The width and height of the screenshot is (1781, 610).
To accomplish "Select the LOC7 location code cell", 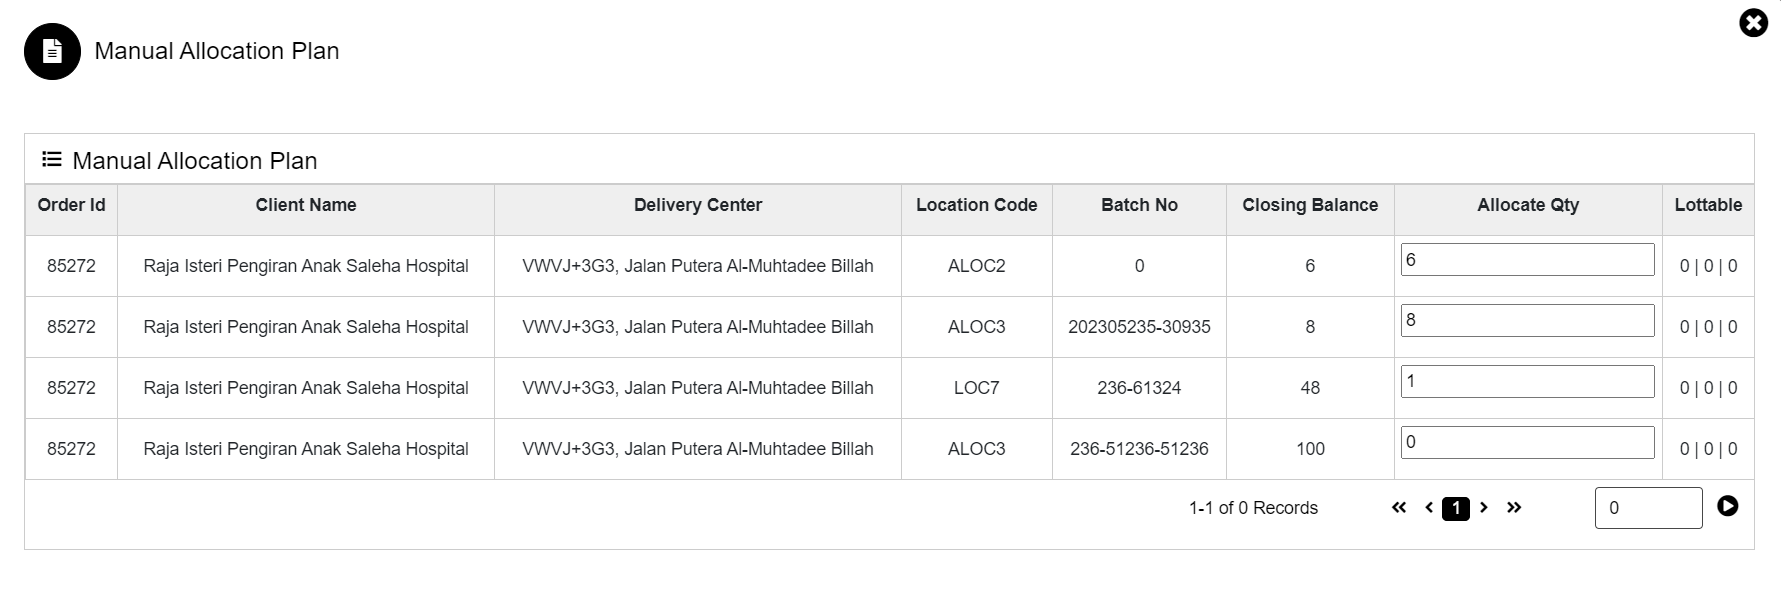I will pyautogui.click(x=976, y=388).
